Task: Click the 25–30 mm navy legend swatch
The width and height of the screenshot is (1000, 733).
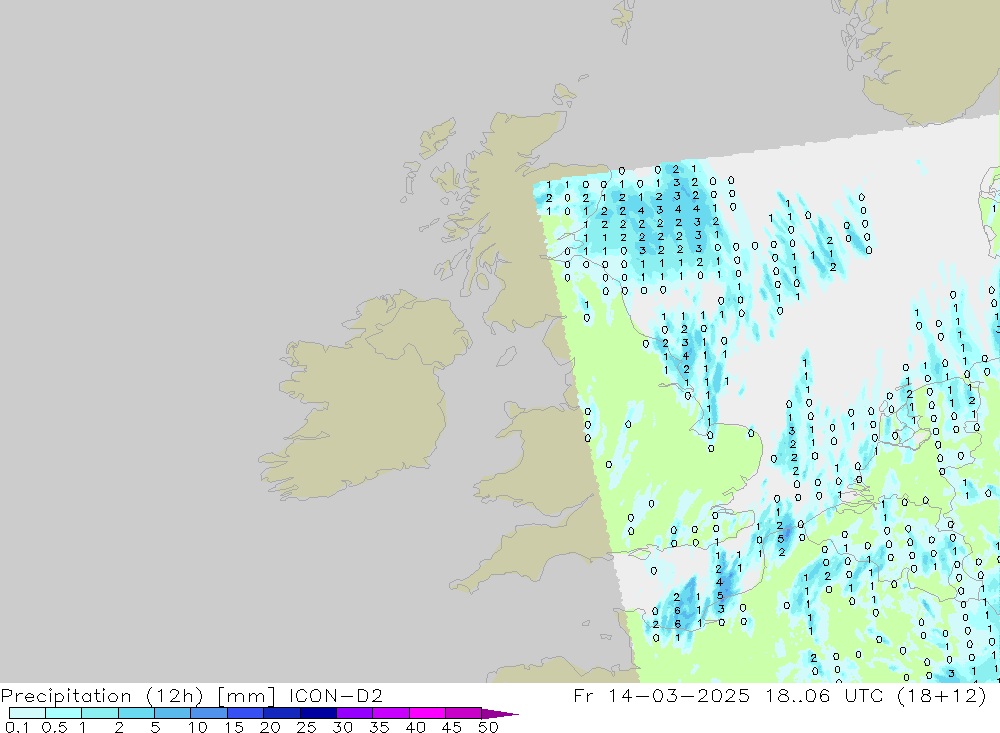Action: 318,713
